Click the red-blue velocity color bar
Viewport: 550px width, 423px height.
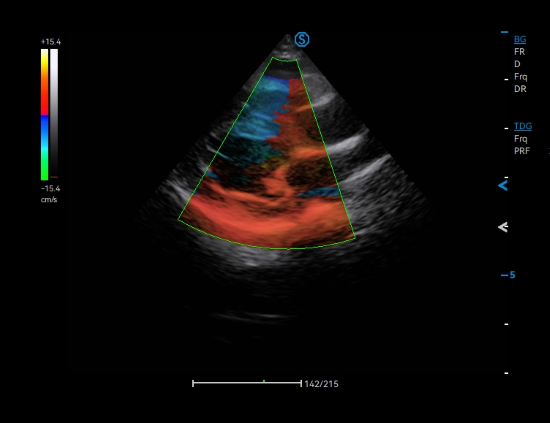(45, 114)
